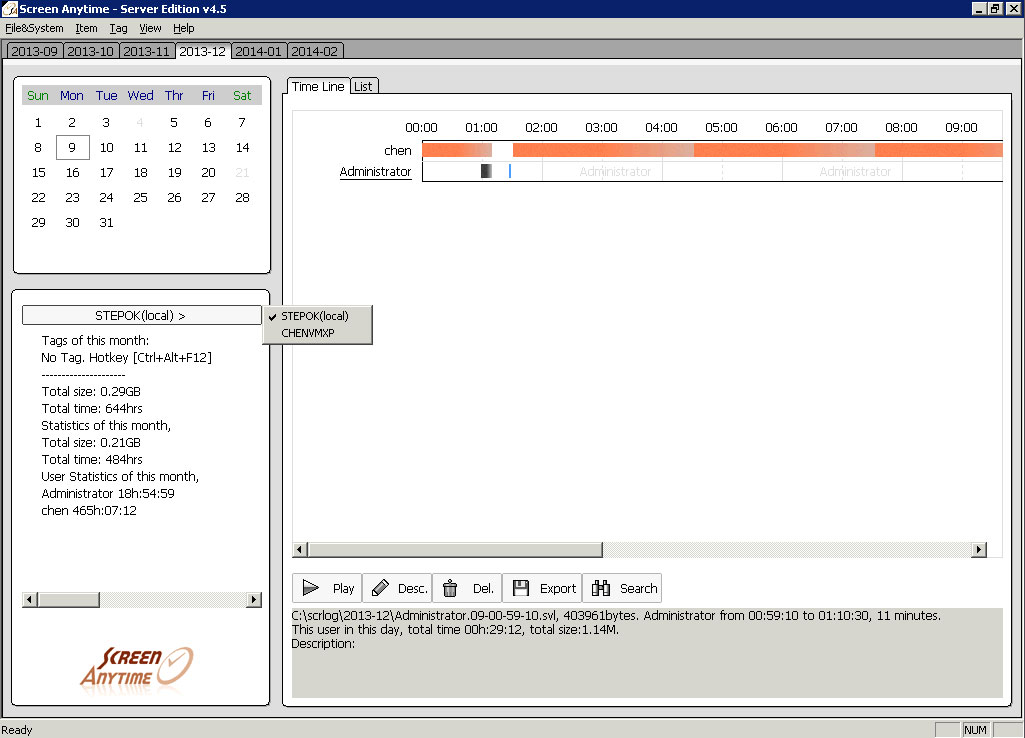1025x738 pixels.
Task: Click timeline scrollbar right arrow
Action: click(x=979, y=549)
